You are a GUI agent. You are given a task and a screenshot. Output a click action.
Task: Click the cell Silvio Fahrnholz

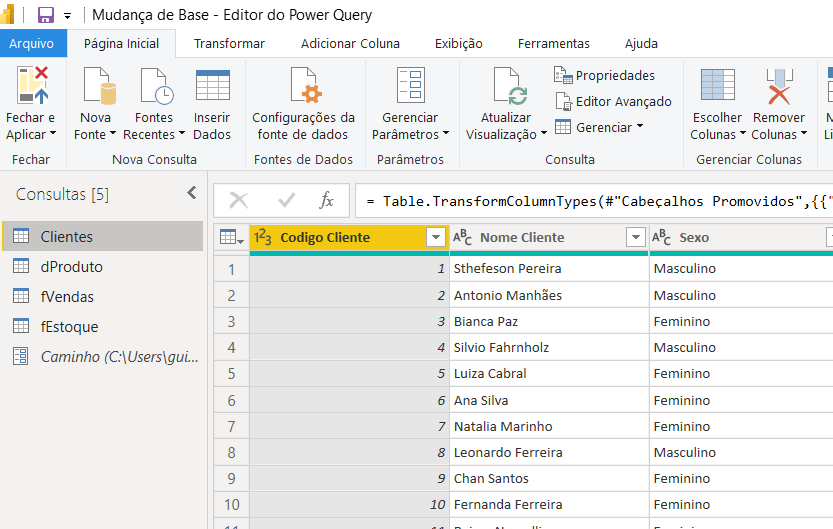click(x=549, y=347)
